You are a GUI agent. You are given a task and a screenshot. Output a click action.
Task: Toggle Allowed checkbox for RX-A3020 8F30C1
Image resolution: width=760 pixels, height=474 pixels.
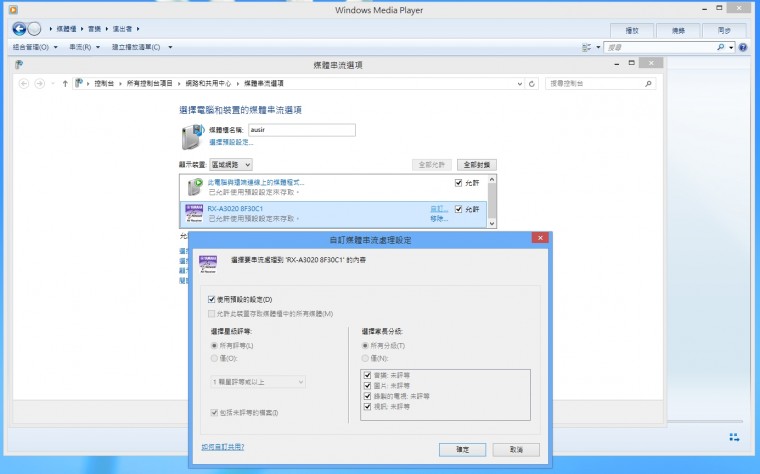(459, 209)
